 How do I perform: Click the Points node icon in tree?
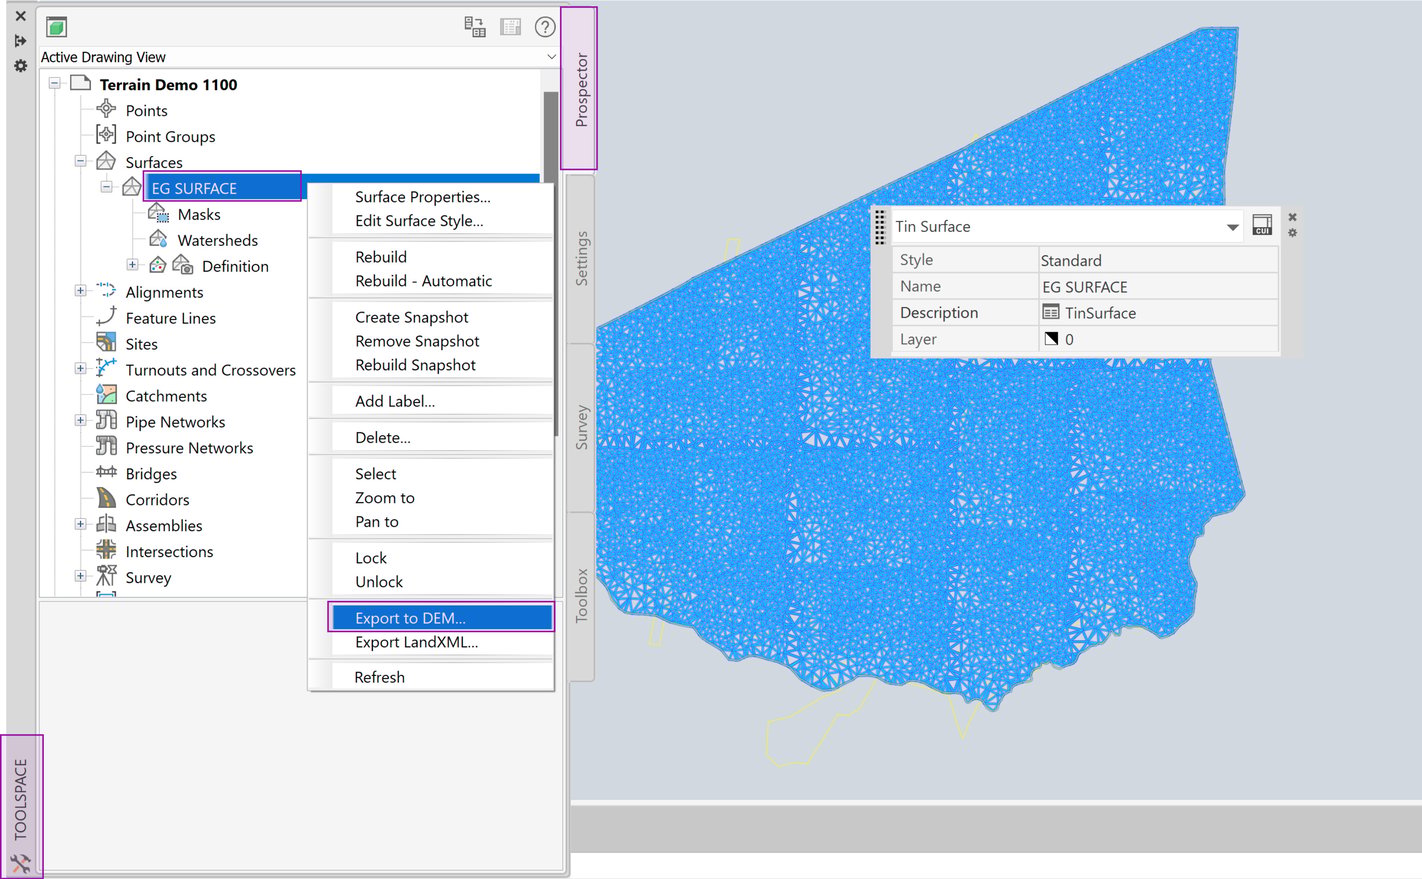(x=106, y=109)
